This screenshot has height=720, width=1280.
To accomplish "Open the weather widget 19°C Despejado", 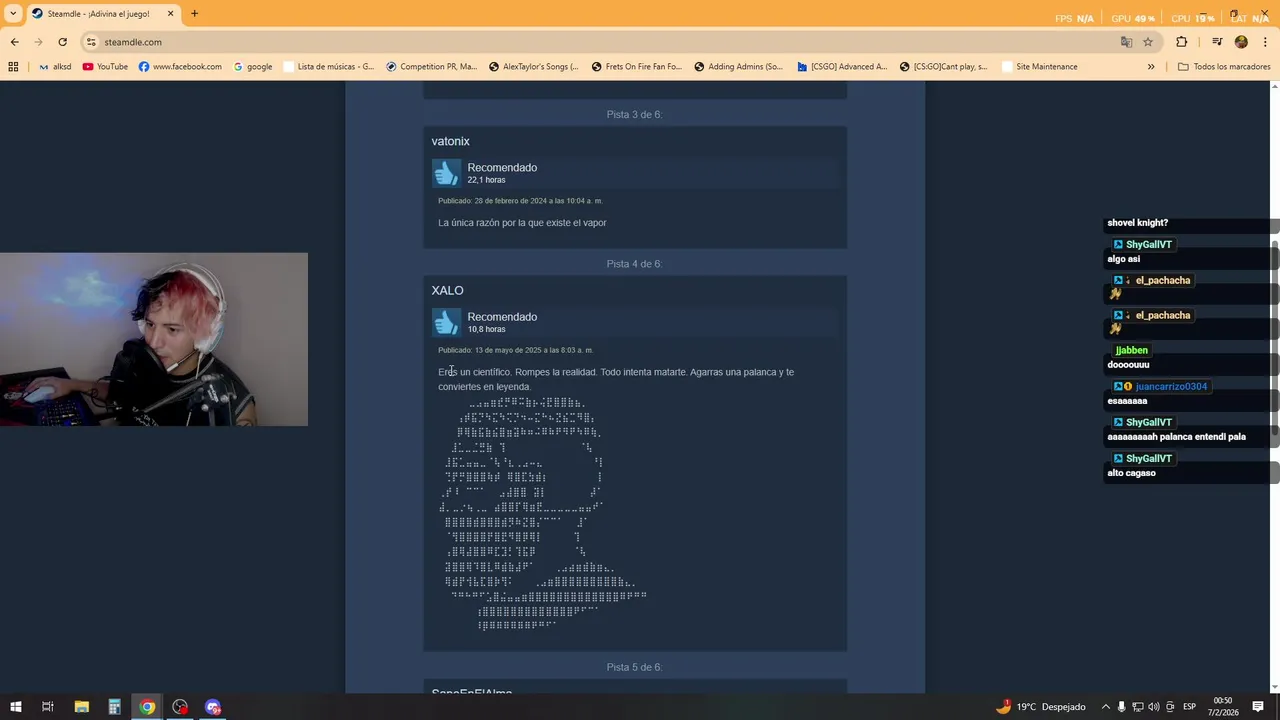I will [x=1040, y=707].
